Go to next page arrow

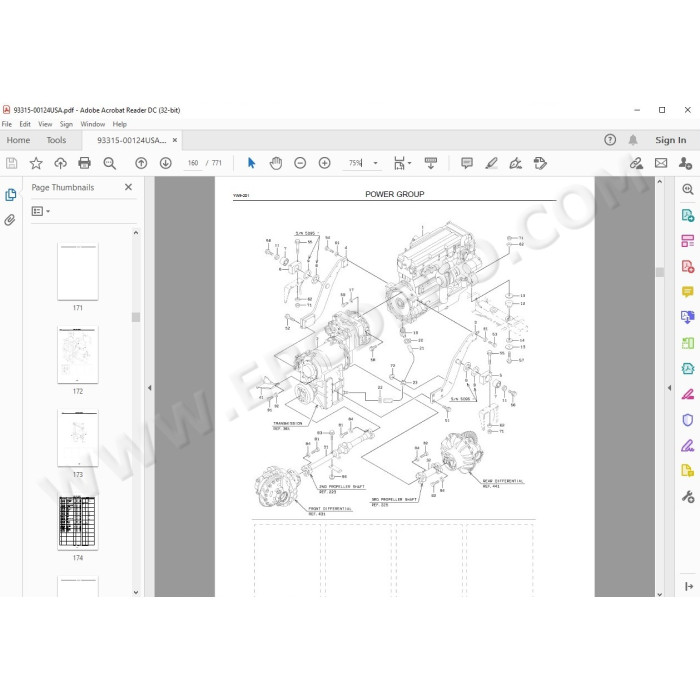166,163
